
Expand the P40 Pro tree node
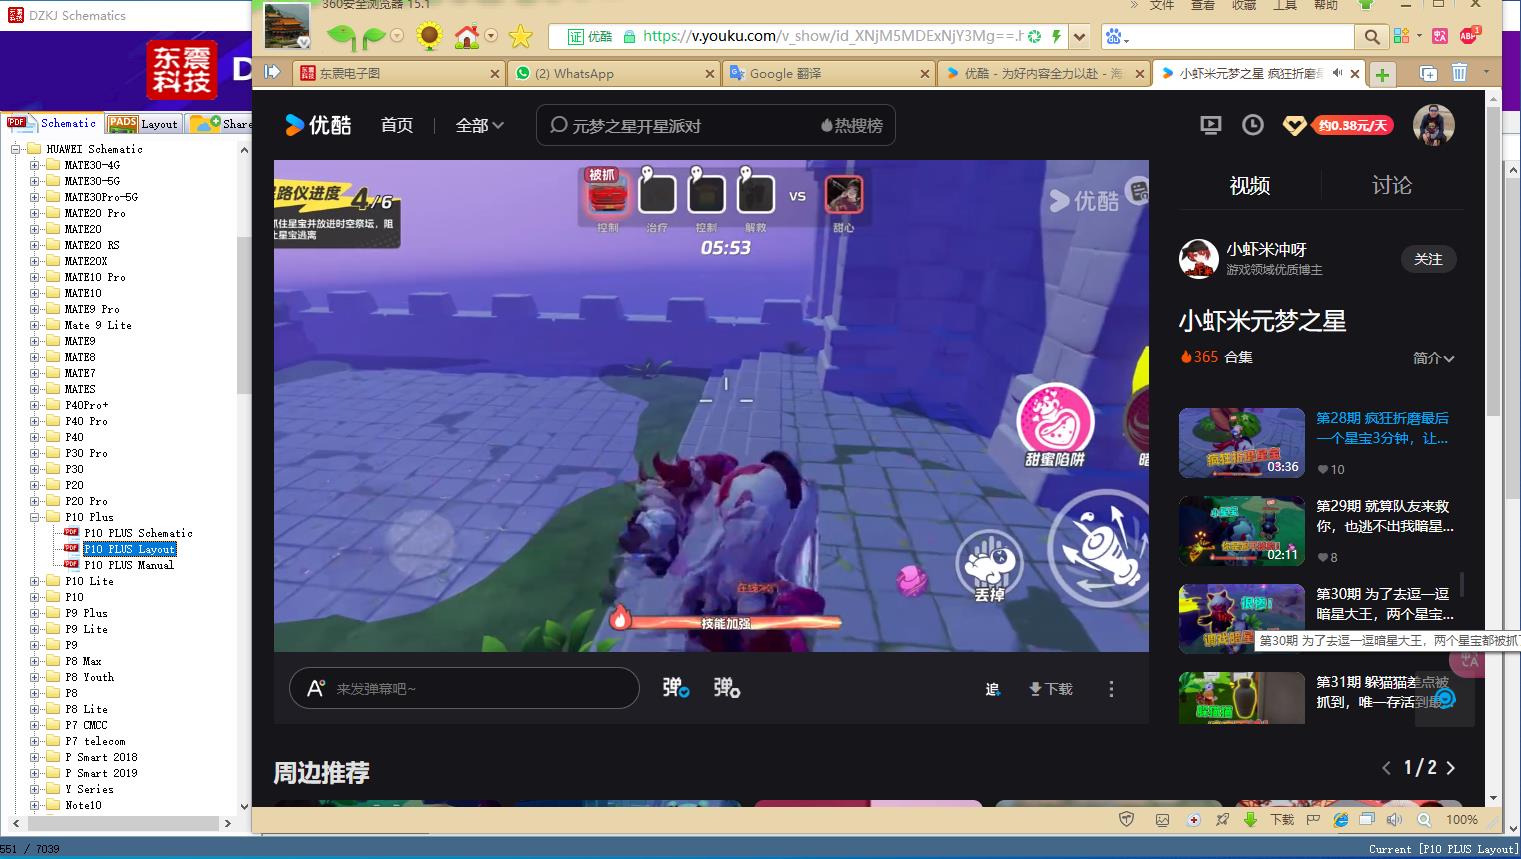click(x=35, y=421)
